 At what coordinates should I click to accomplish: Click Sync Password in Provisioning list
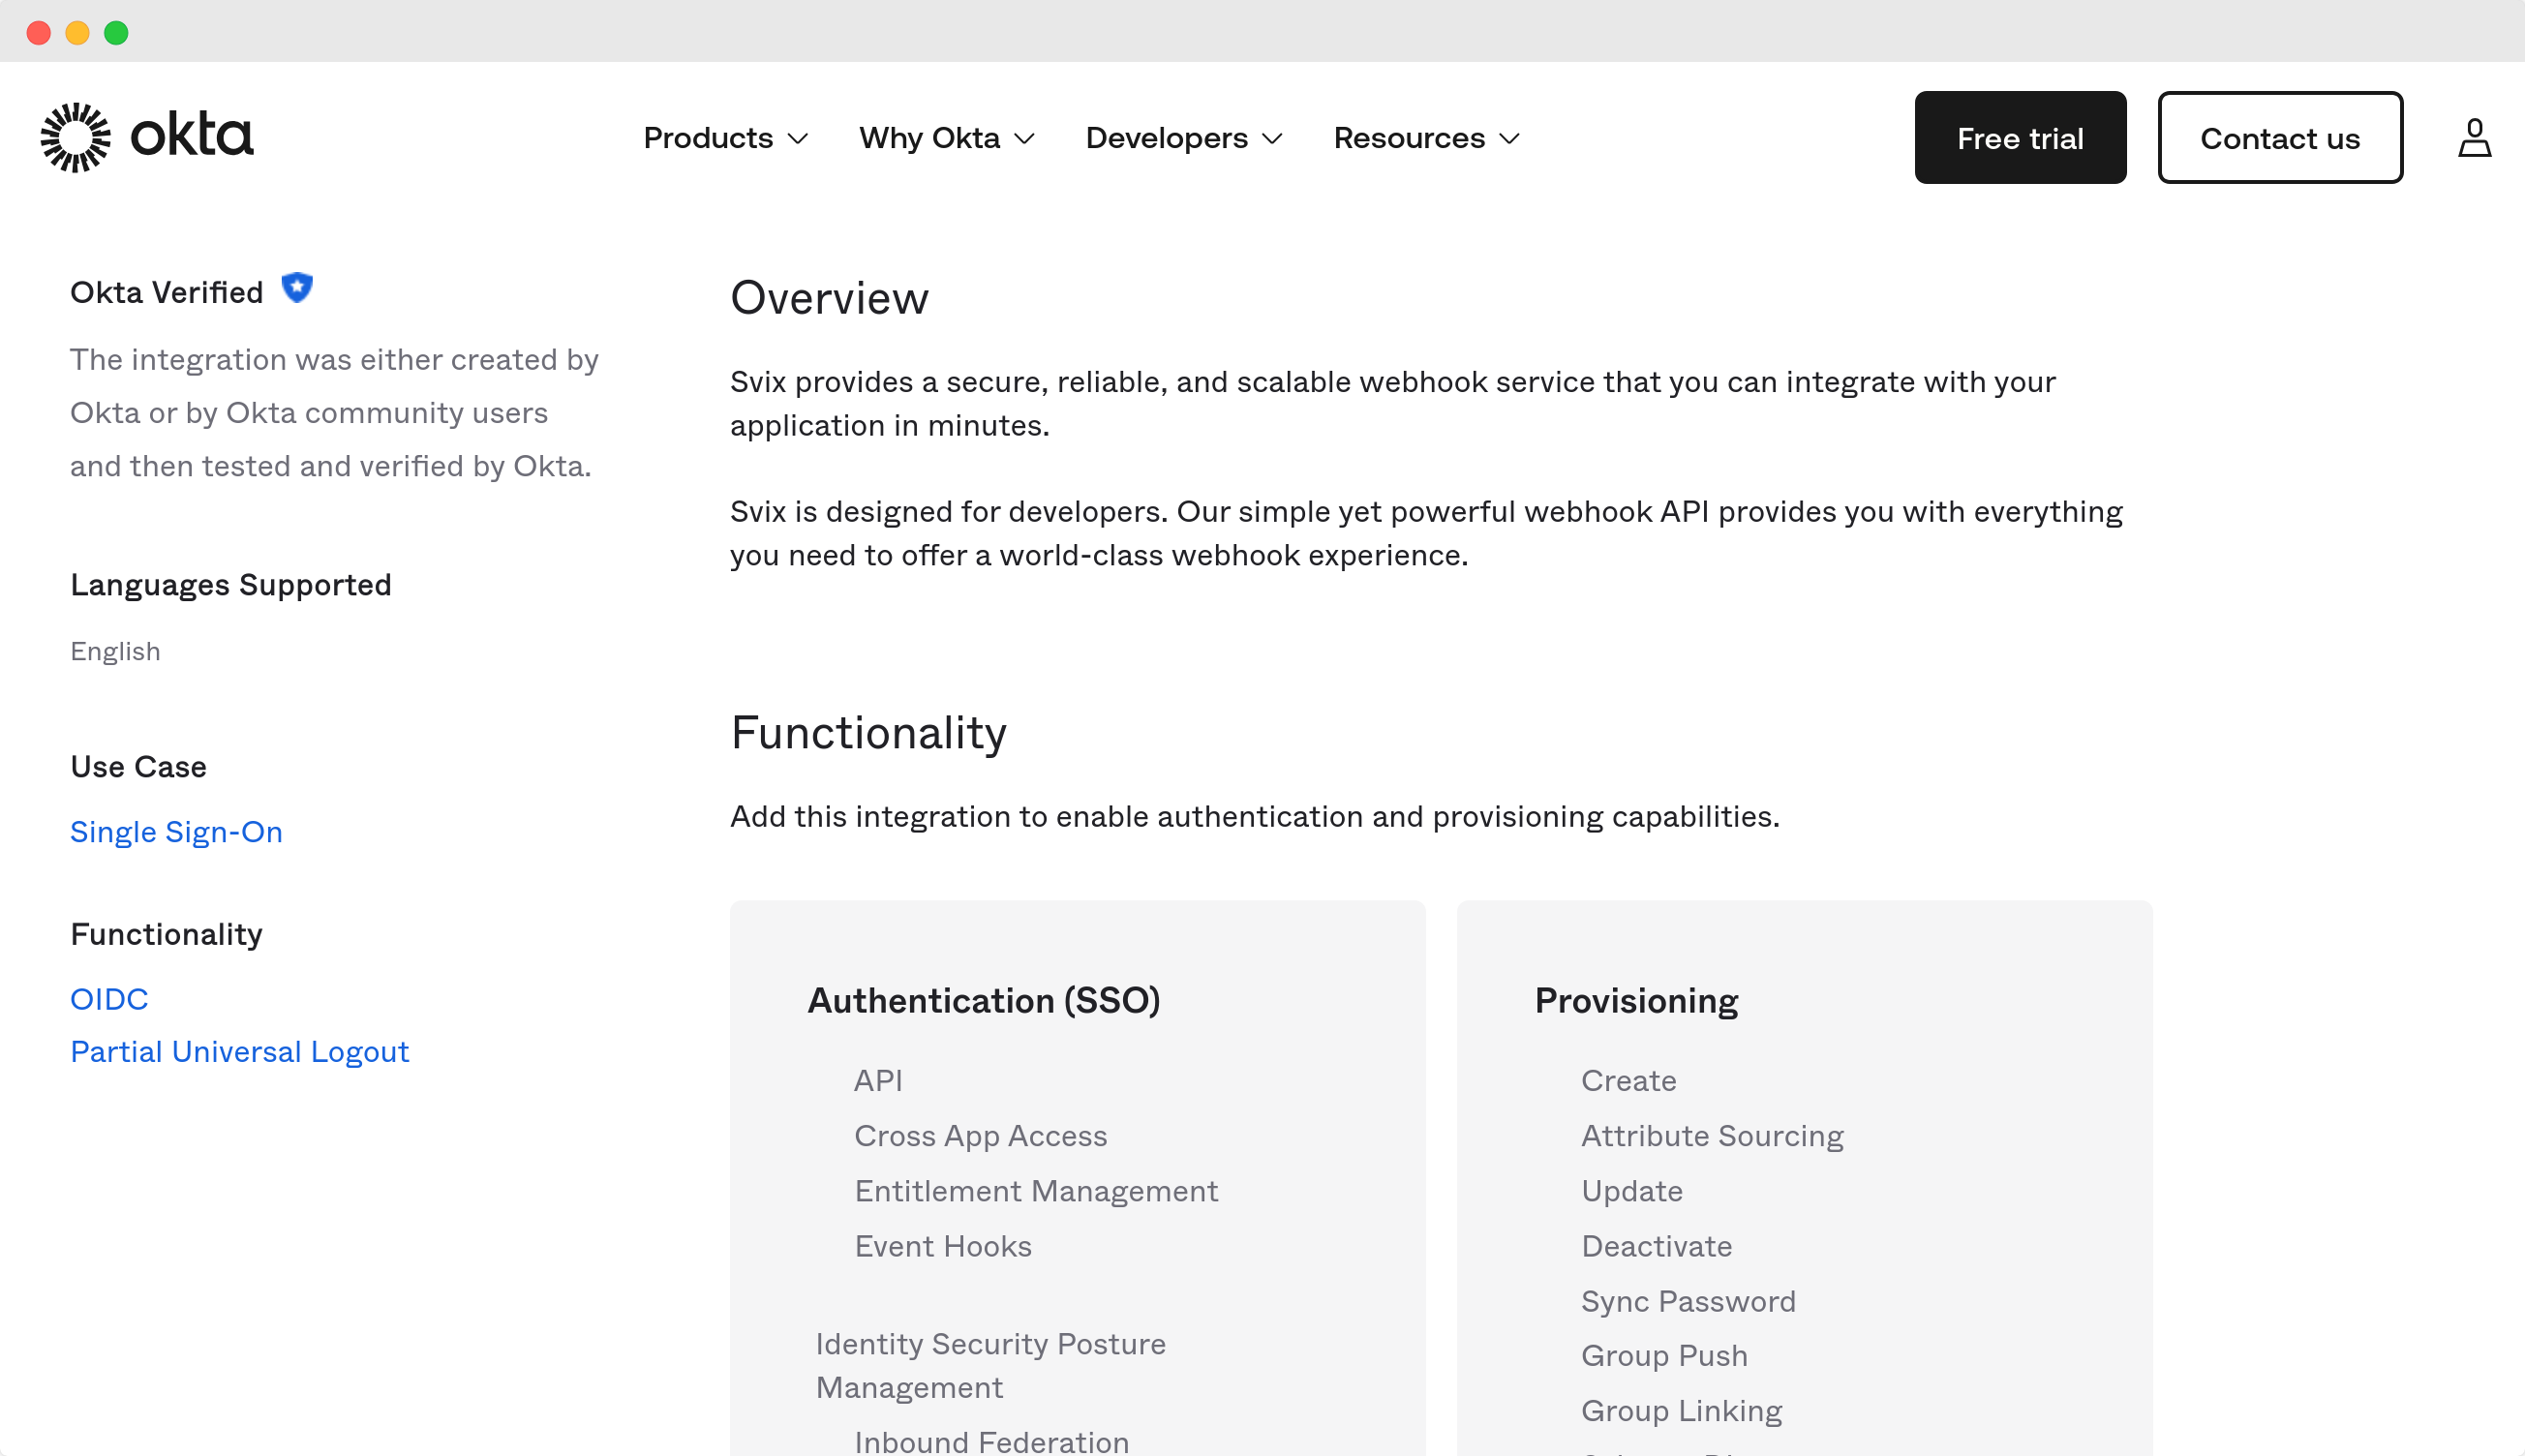click(x=1688, y=1301)
